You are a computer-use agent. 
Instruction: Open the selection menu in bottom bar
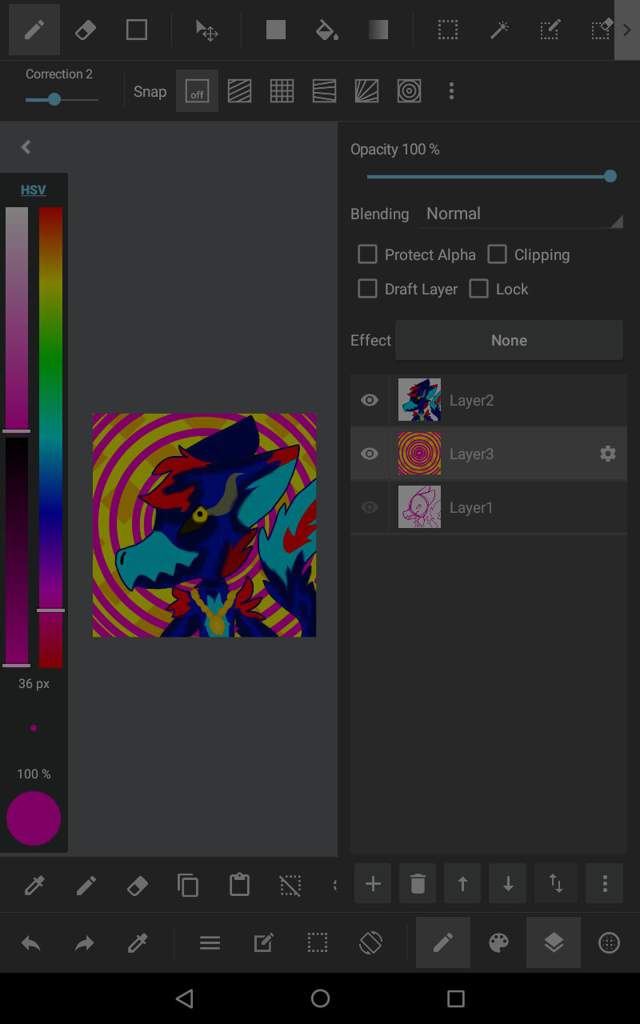pos(317,943)
